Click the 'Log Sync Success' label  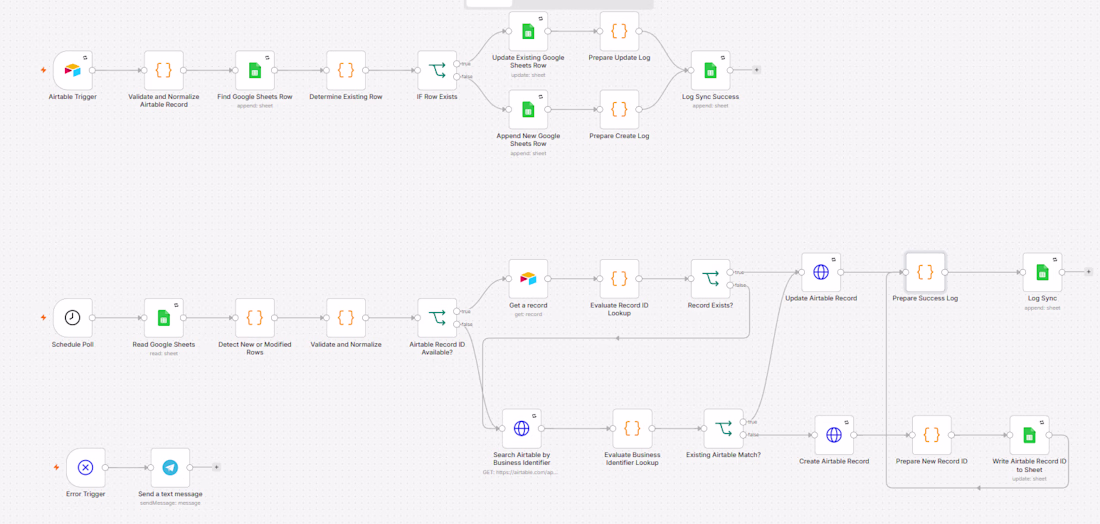(711, 97)
